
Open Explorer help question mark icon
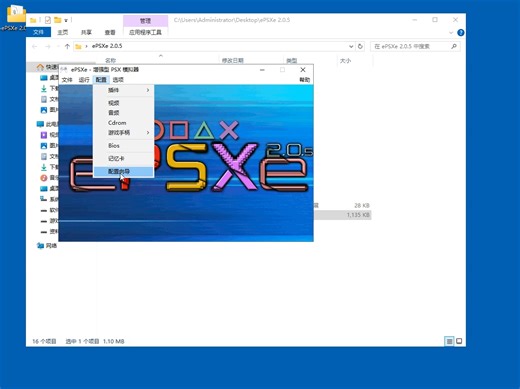click(x=461, y=32)
